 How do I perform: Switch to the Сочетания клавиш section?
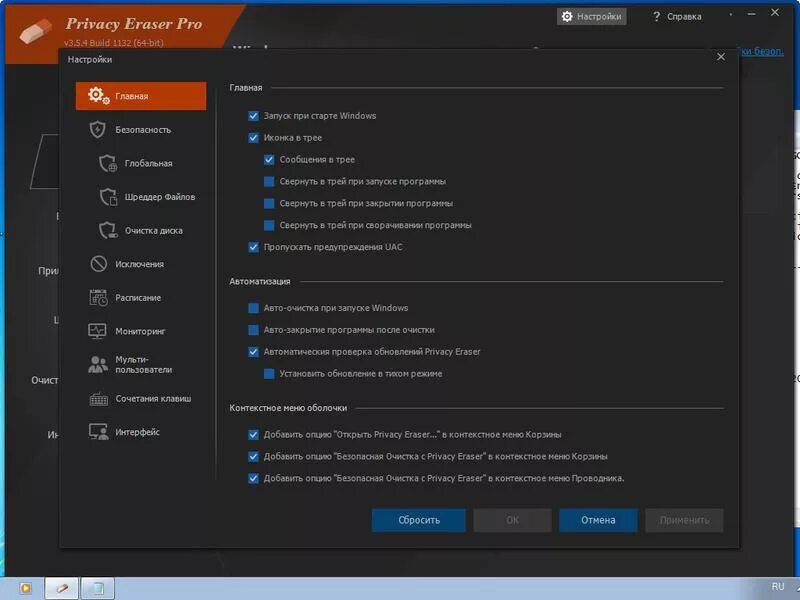141,398
